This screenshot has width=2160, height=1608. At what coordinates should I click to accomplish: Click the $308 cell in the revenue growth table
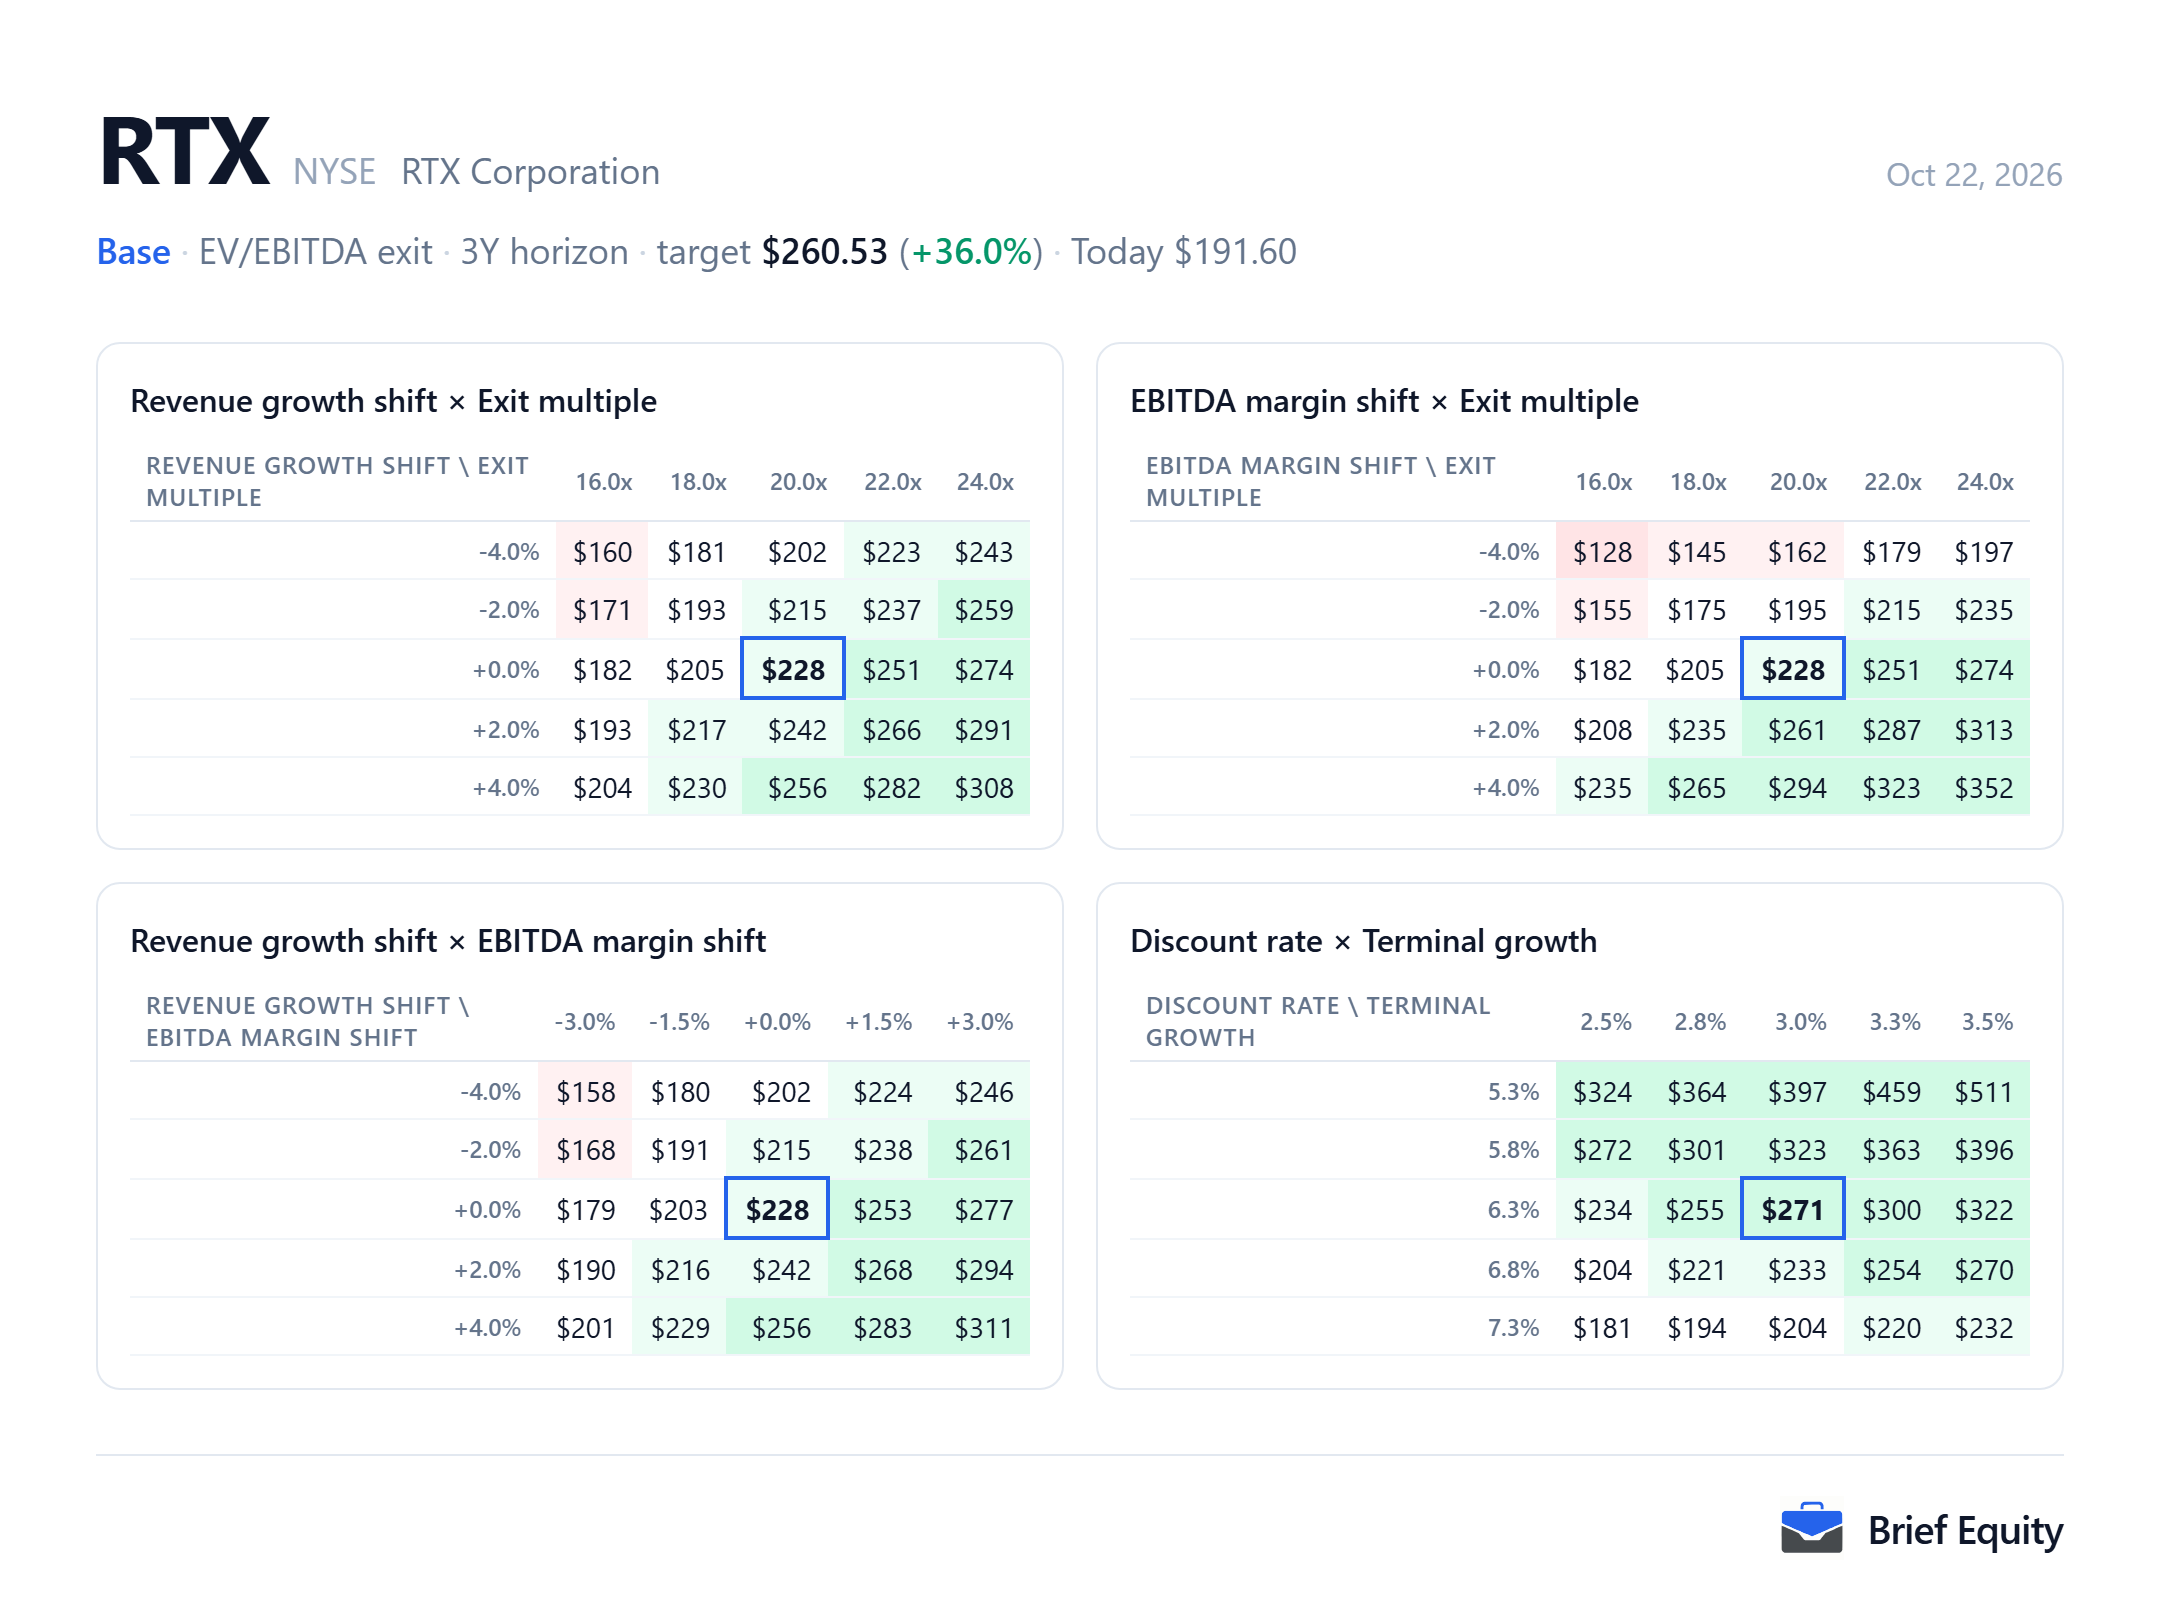tap(984, 788)
